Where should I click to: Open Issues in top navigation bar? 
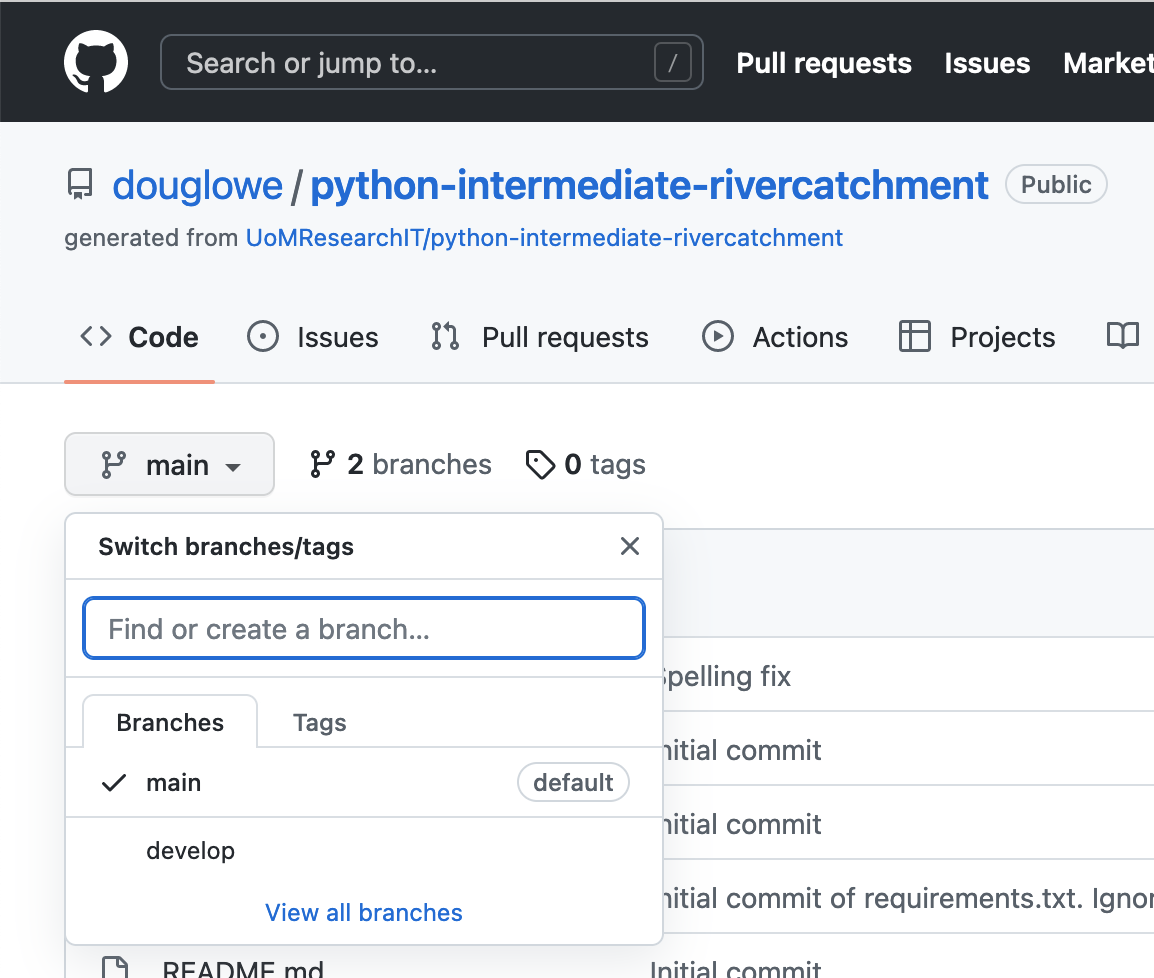click(x=987, y=63)
